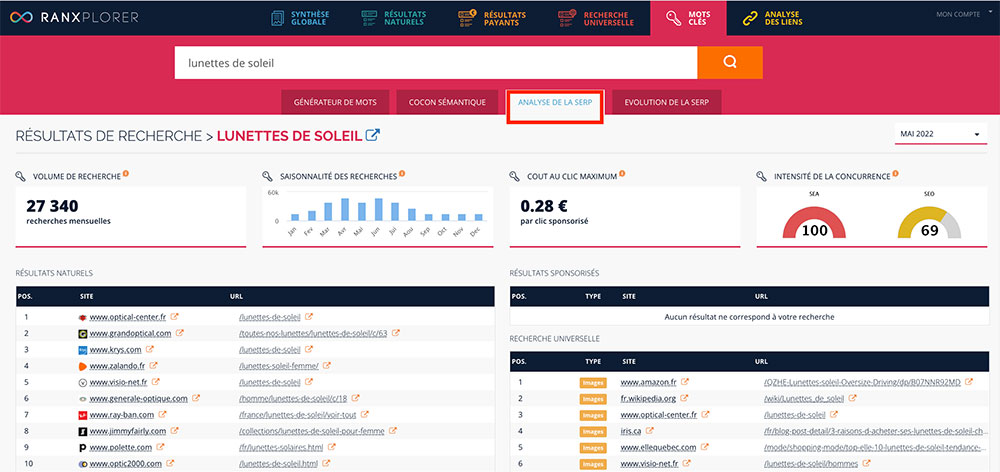This screenshot has height=472, width=1000.
Task: Open Résultats Payants section
Action: (492, 18)
